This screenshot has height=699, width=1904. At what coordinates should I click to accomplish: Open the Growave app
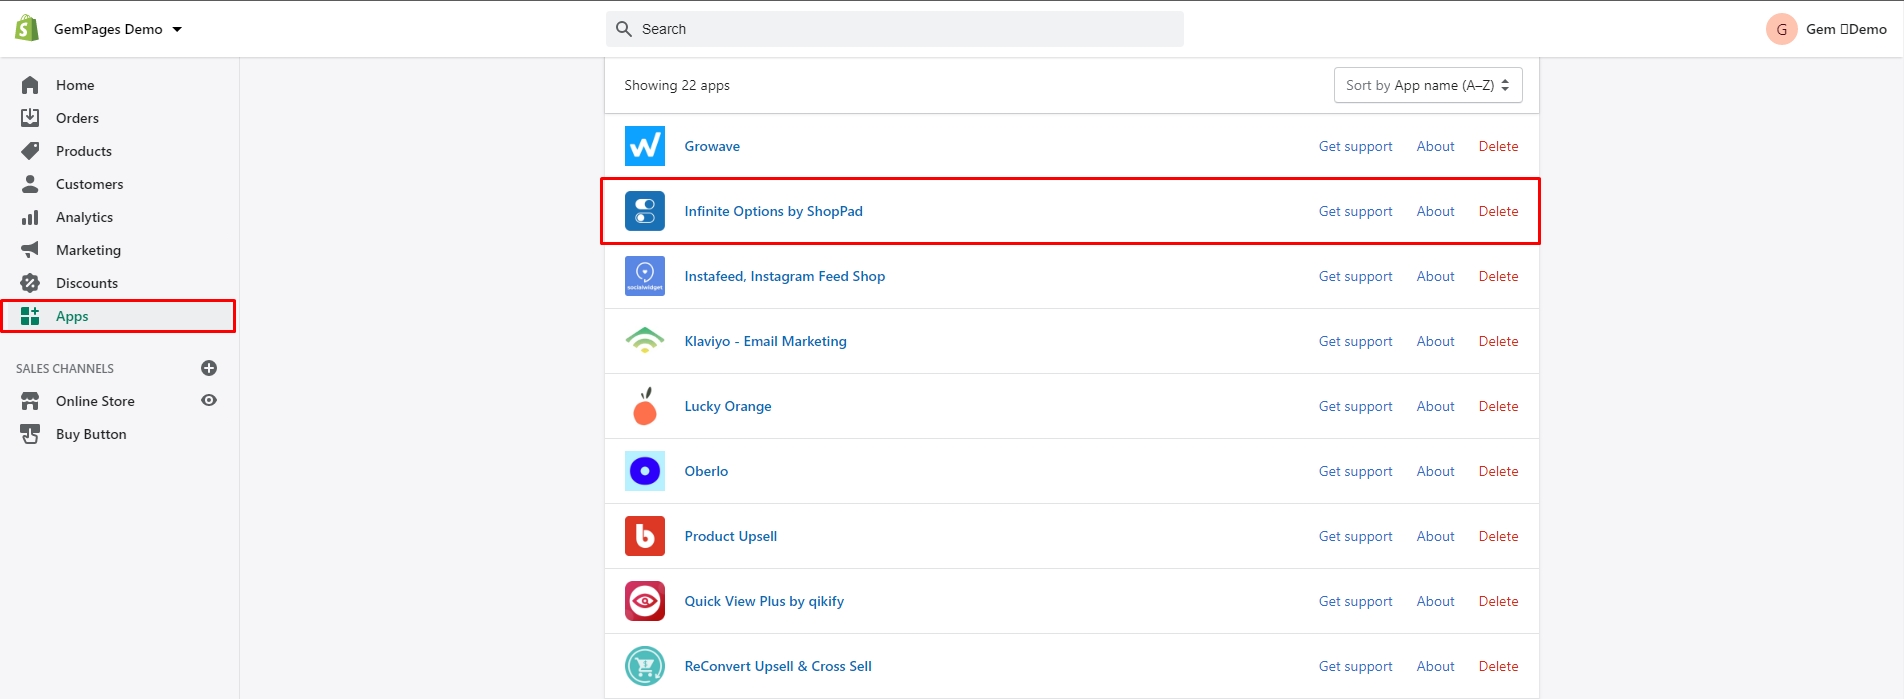click(712, 146)
